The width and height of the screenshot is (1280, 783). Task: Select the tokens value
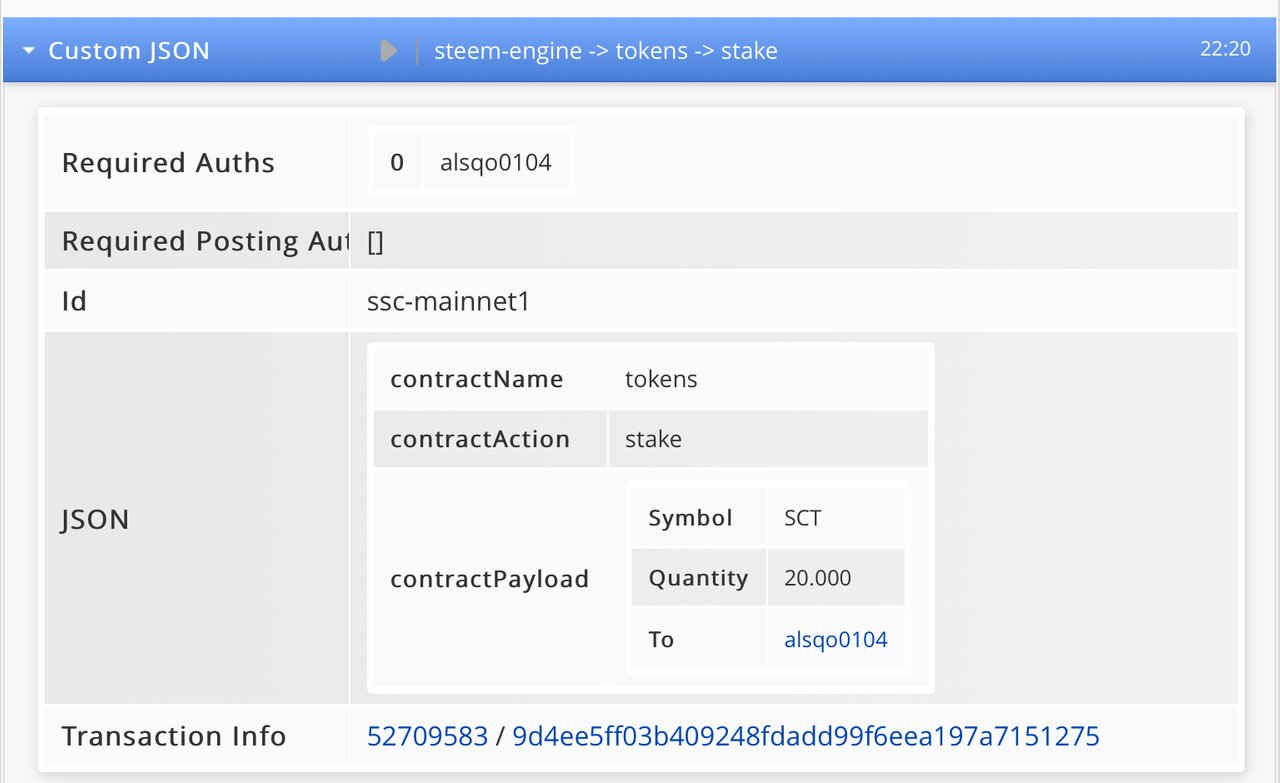click(x=661, y=380)
